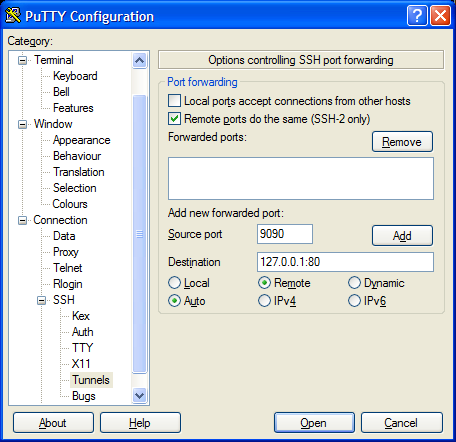Image resolution: width=456 pixels, height=442 pixels.
Task: Open the Auth category
Action: [x=83, y=332]
